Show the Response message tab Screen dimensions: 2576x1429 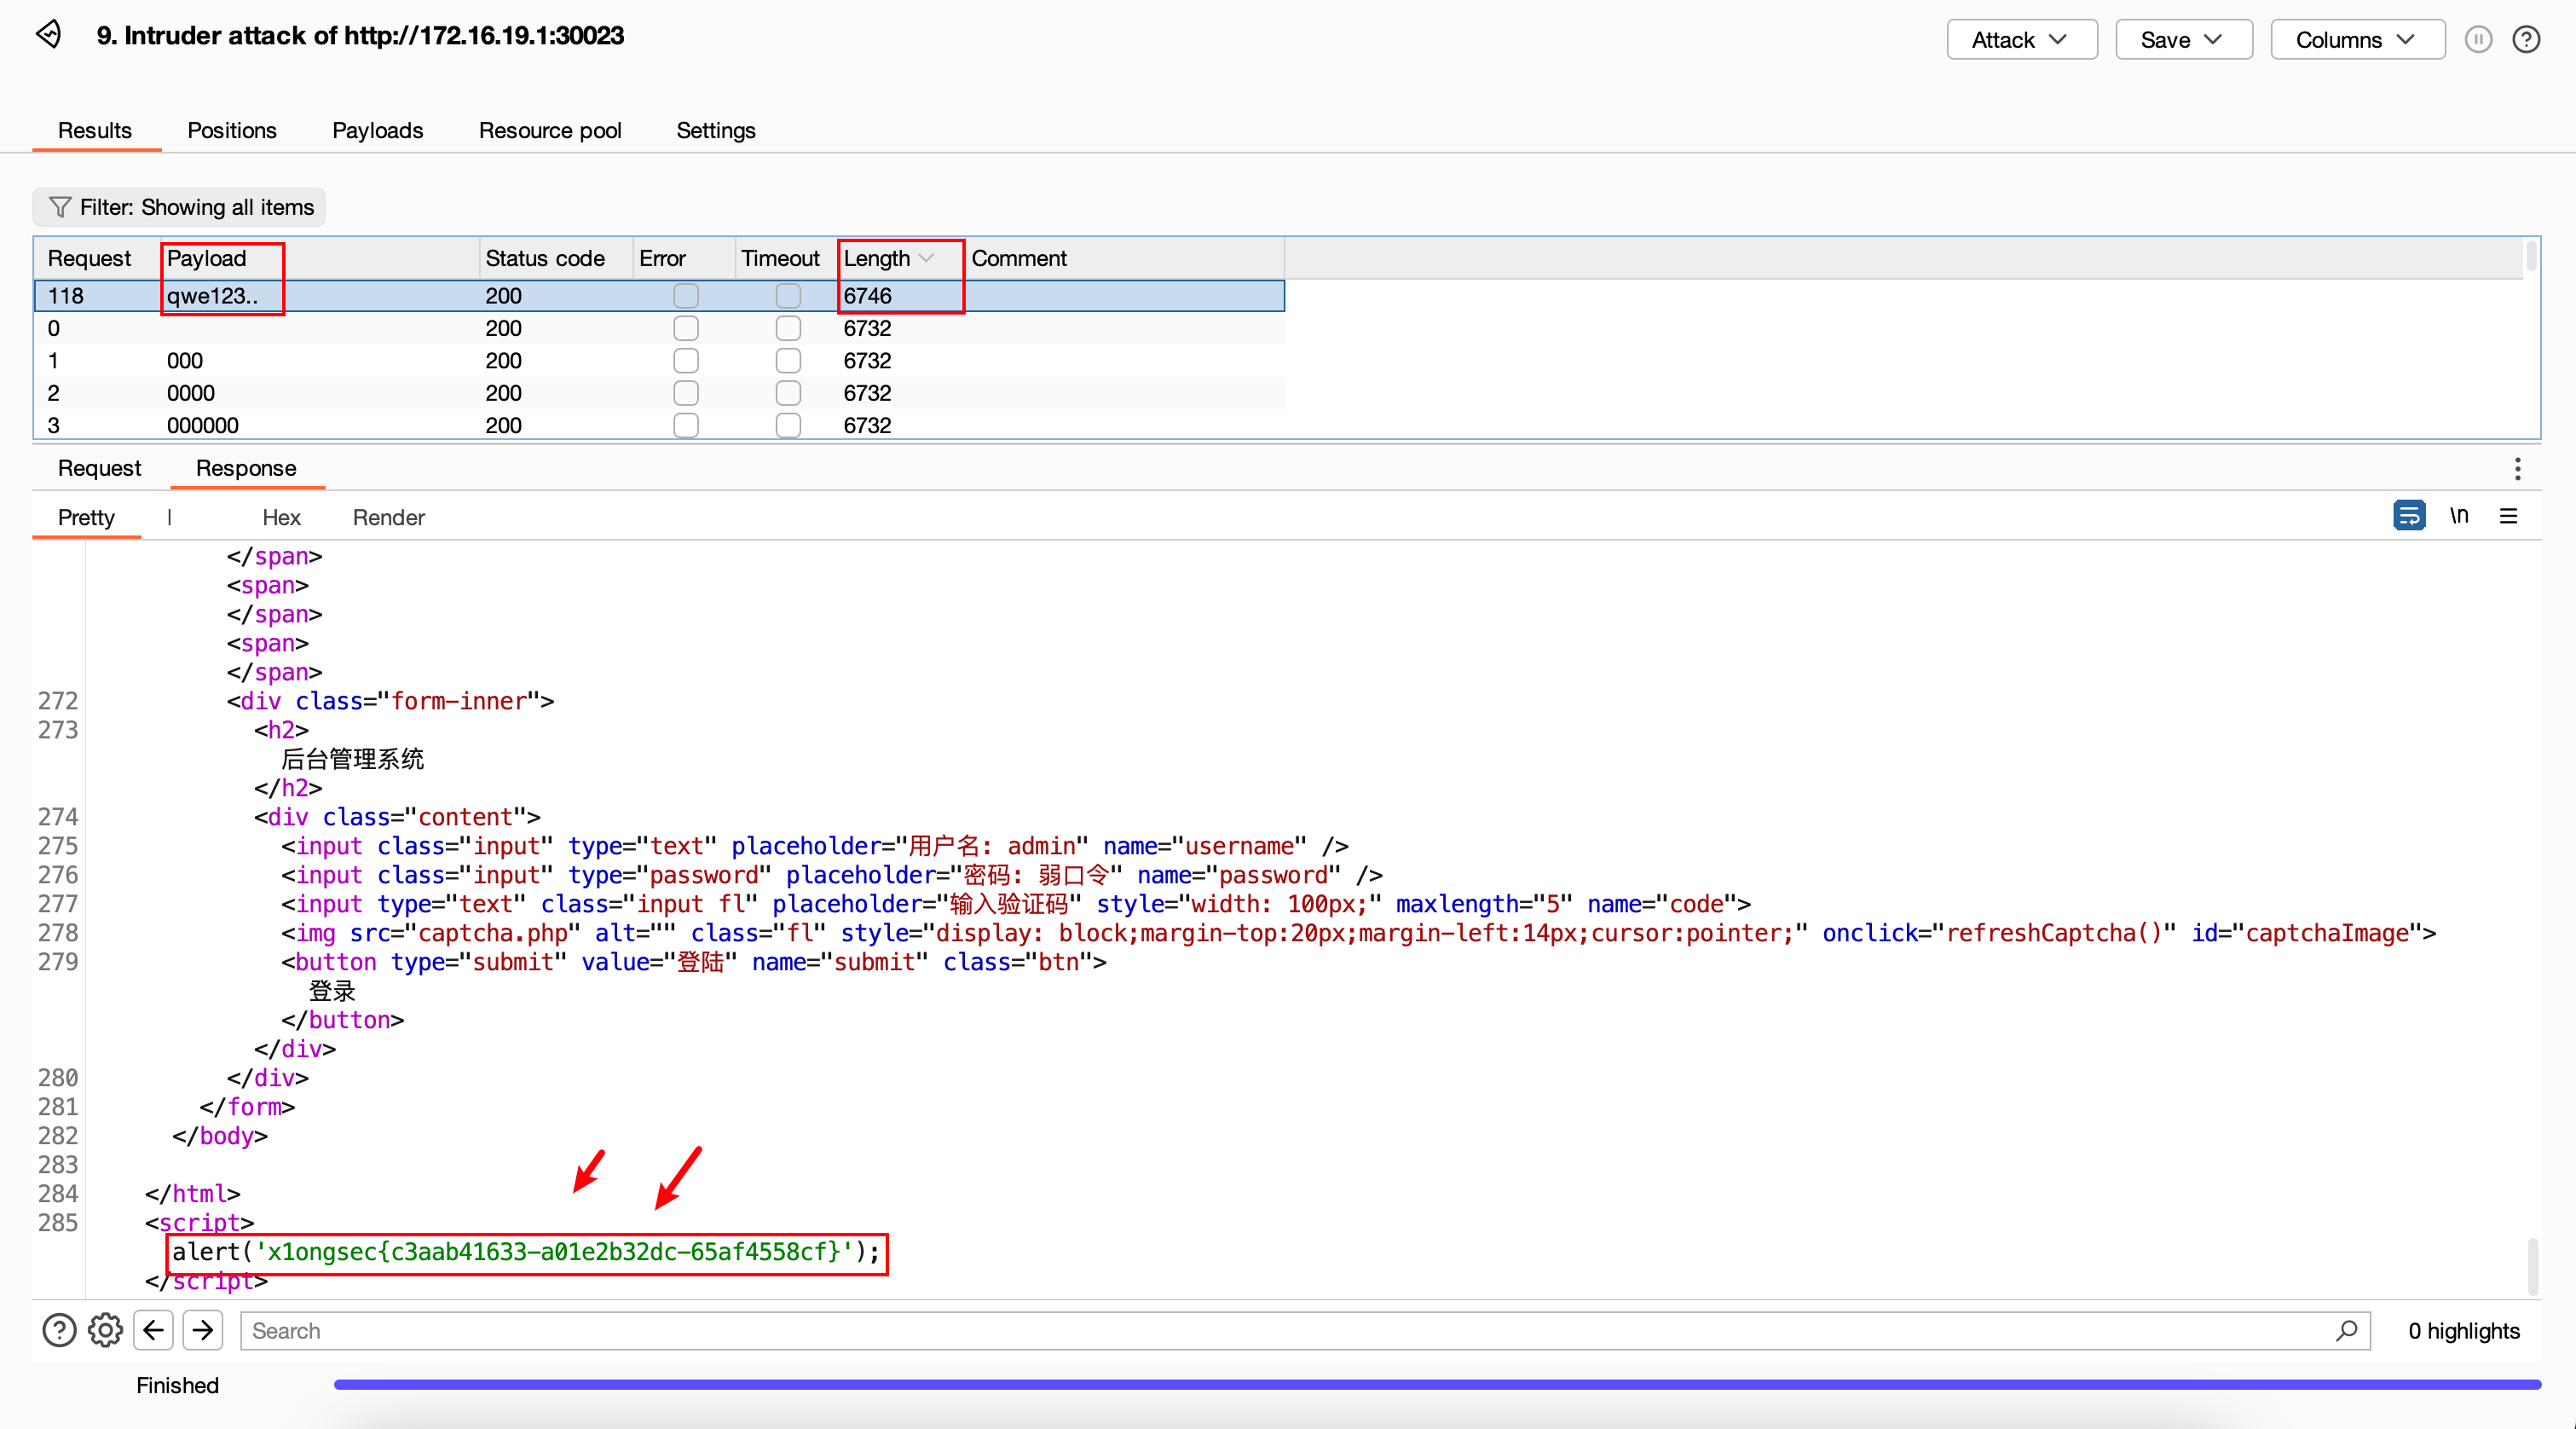tap(246, 468)
